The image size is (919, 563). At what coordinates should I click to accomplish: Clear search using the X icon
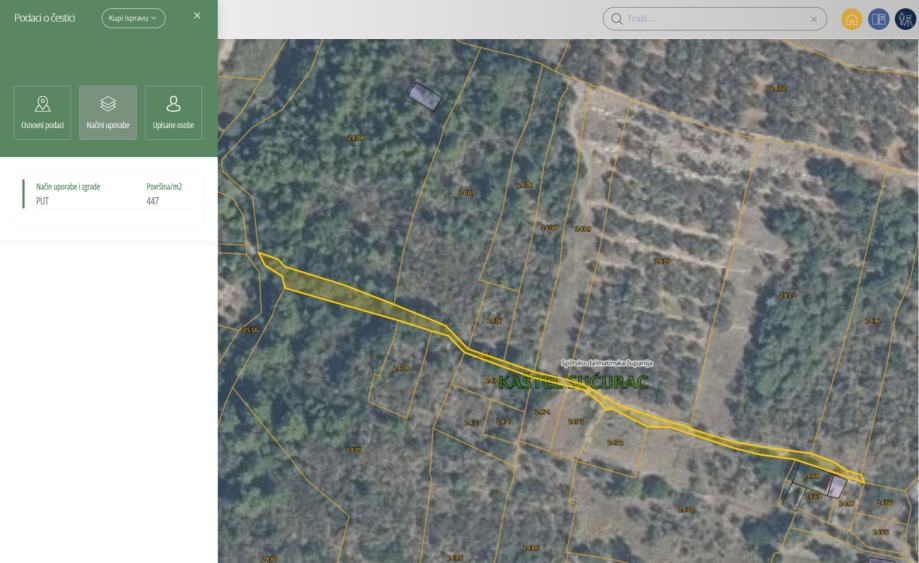(x=814, y=19)
